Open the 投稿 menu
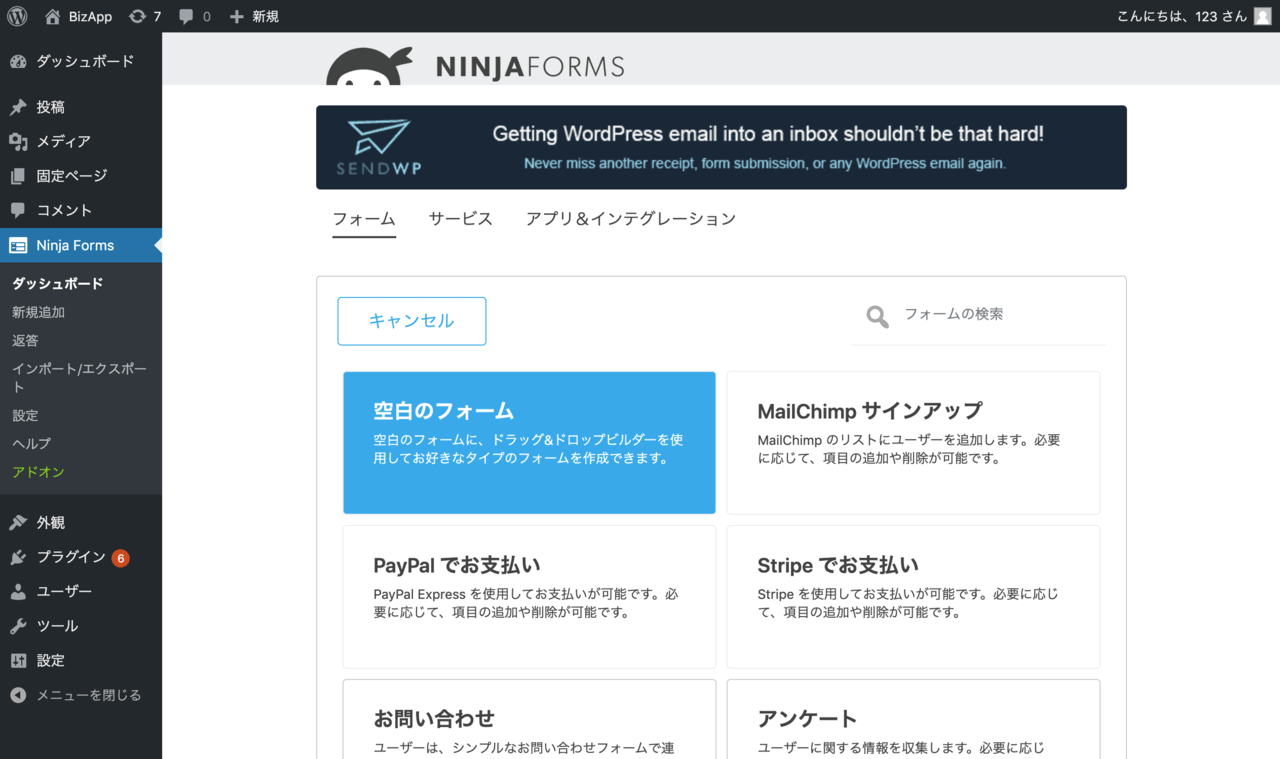Image resolution: width=1280 pixels, height=759 pixels. (x=81, y=107)
